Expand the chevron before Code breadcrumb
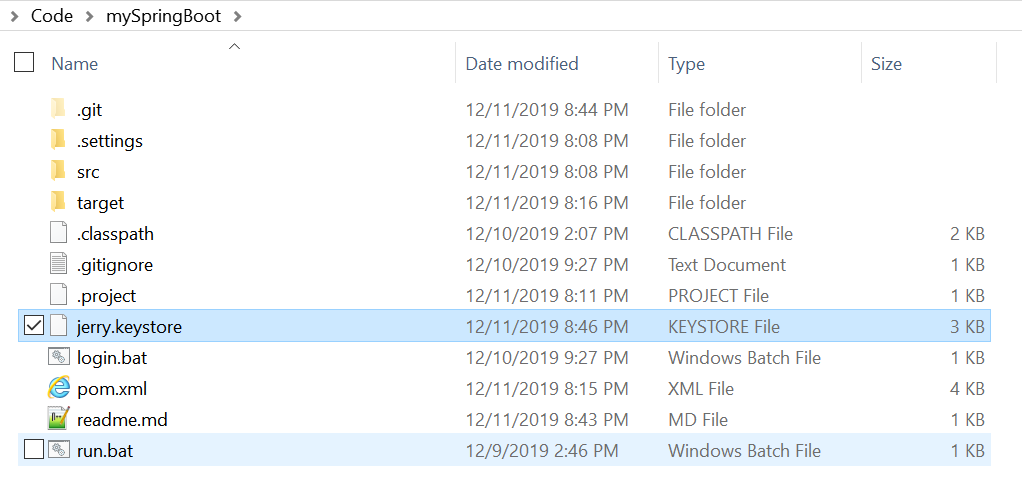Image resolution: width=1022 pixels, height=495 pixels. 13,16
